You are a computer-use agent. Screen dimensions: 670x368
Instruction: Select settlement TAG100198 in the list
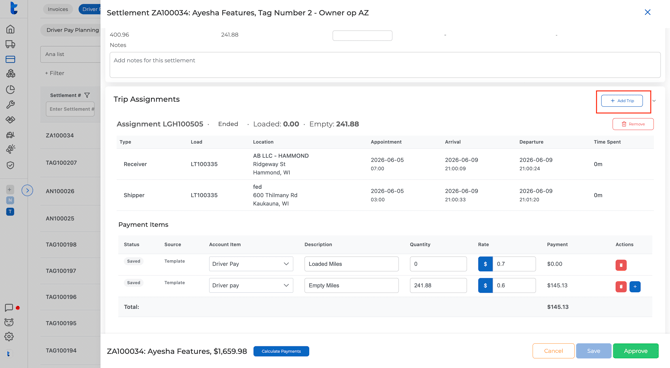pyautogui.click(x=61, y=244)
